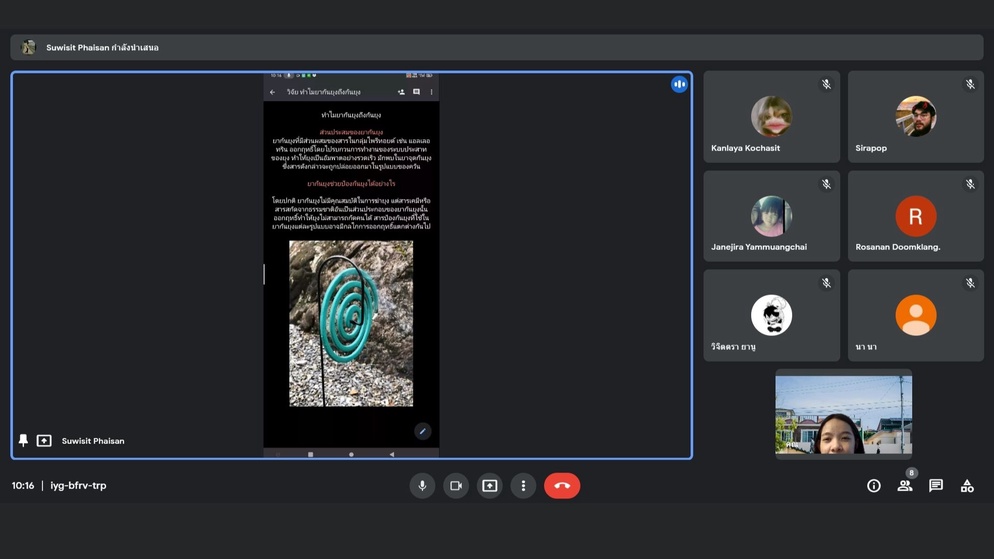The width and height of the screenshot is (994, 559).
Task: Open the meeting details info icon
Action: (x=873, y=486)
